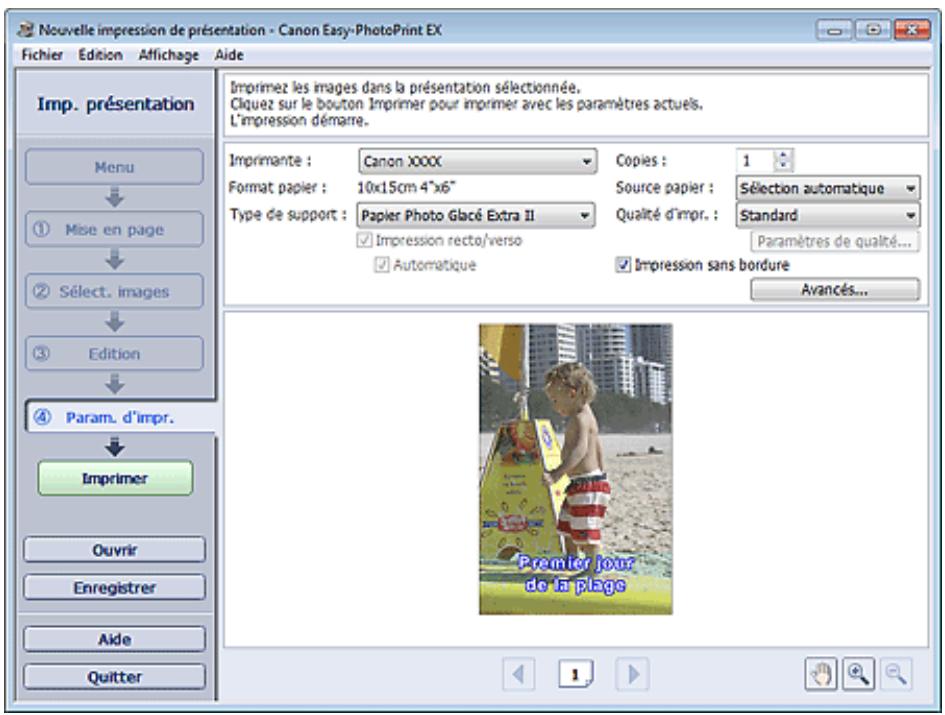Go to step 1 Mise en page
945x715 pixels.
(115, 229)
